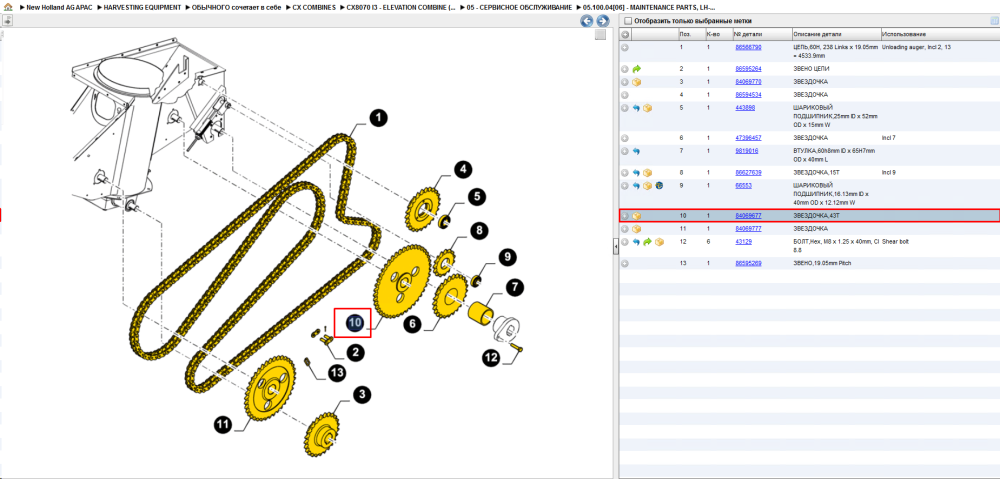Go to the home page icon
1000x479 pixels.
click(x=8, y=7)
